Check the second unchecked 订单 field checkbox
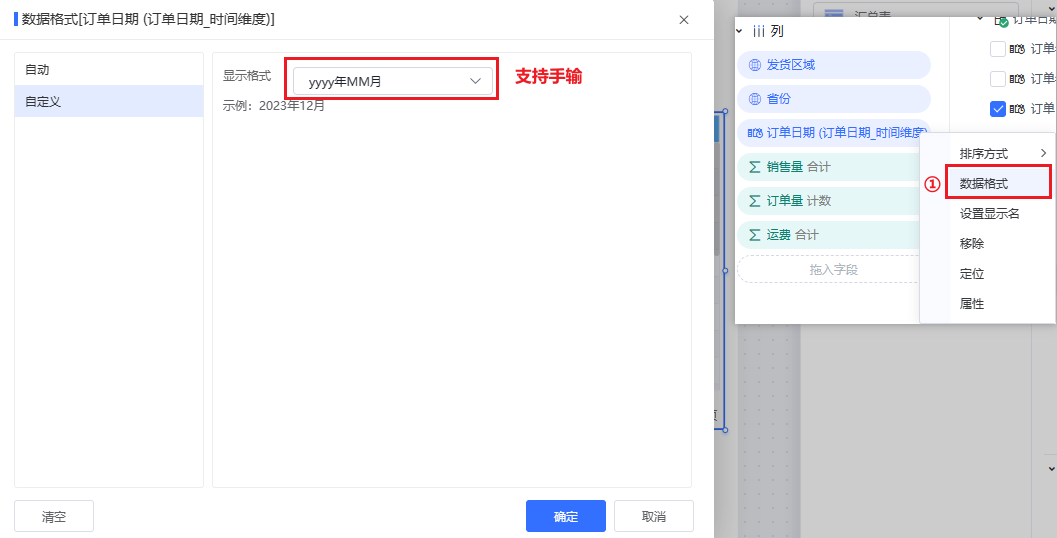Viewport: 1057px width, 538px height. point(998,79)
